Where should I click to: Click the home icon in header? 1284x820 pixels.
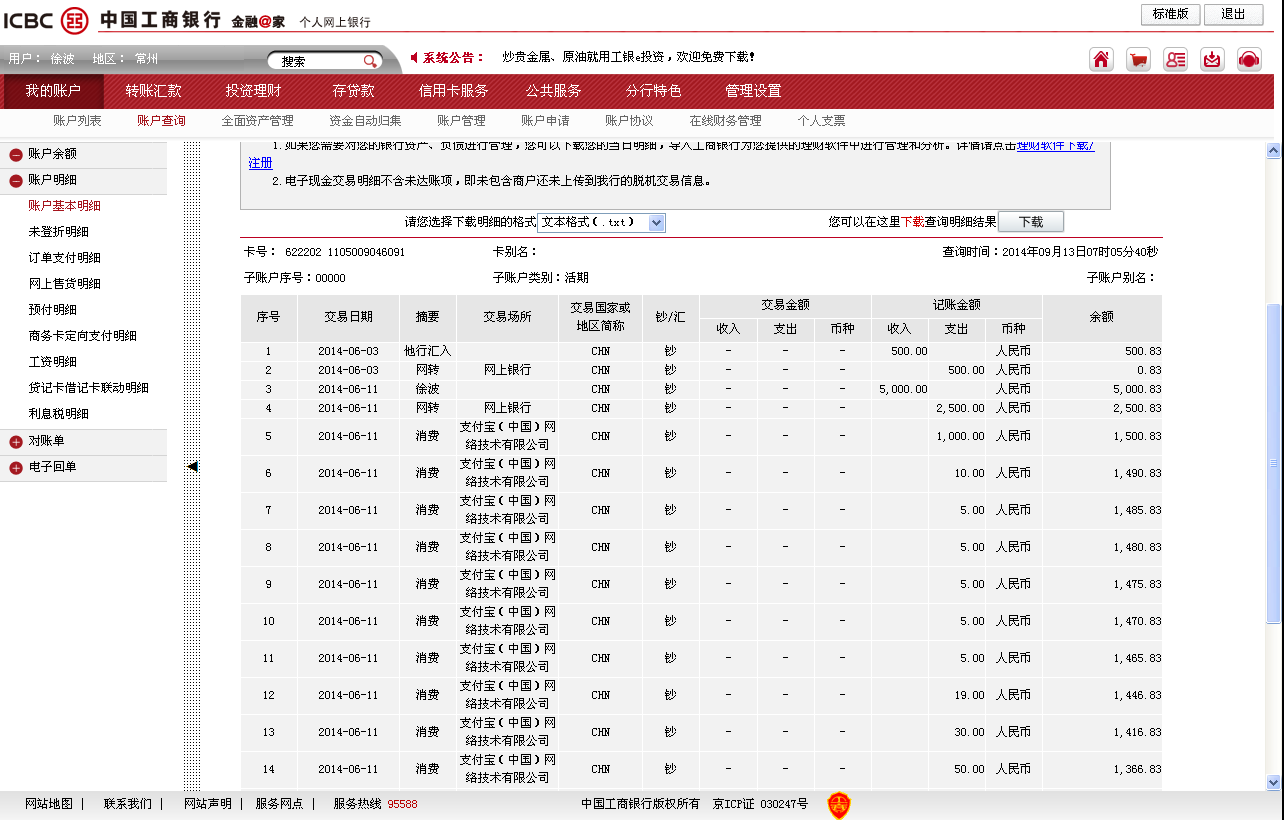1101,59
